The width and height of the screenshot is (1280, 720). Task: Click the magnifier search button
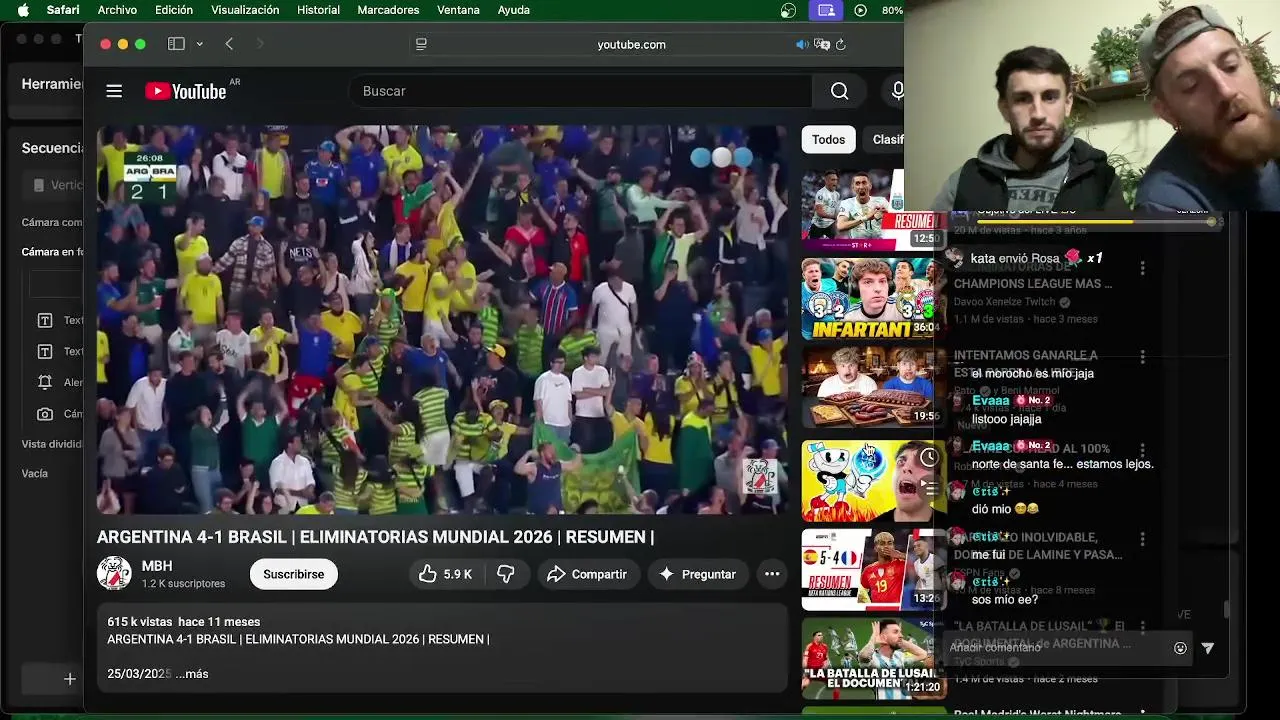coord(839,91)
